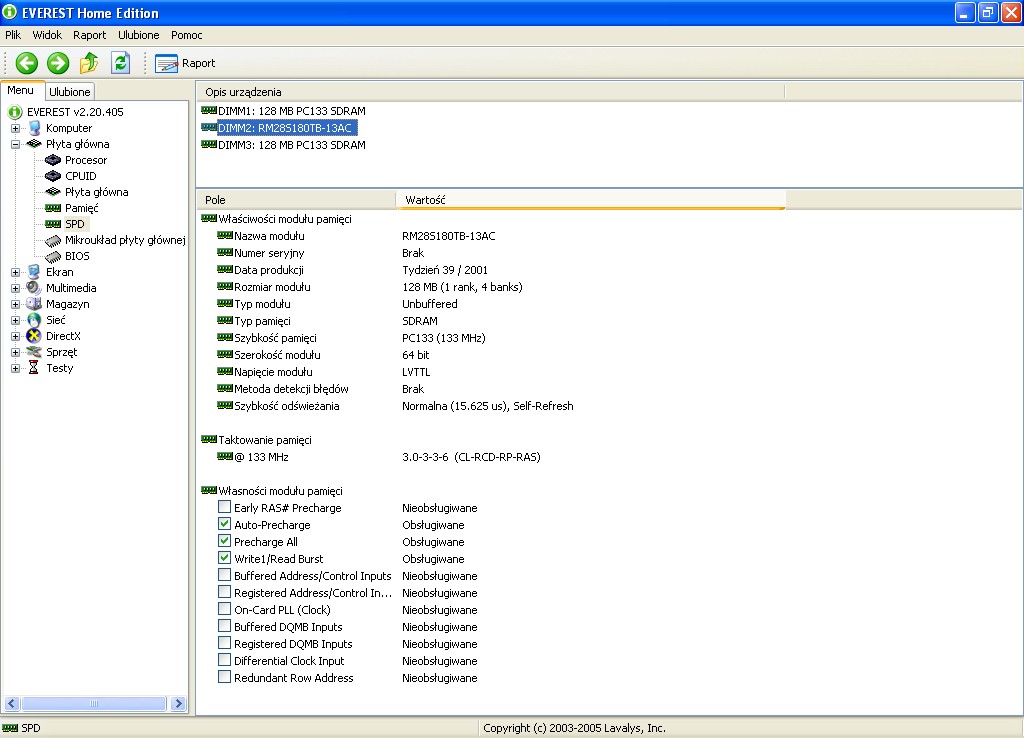Collapse the top-level Płyta główna node
The image size is (1024, 738).
pos(15,144)
